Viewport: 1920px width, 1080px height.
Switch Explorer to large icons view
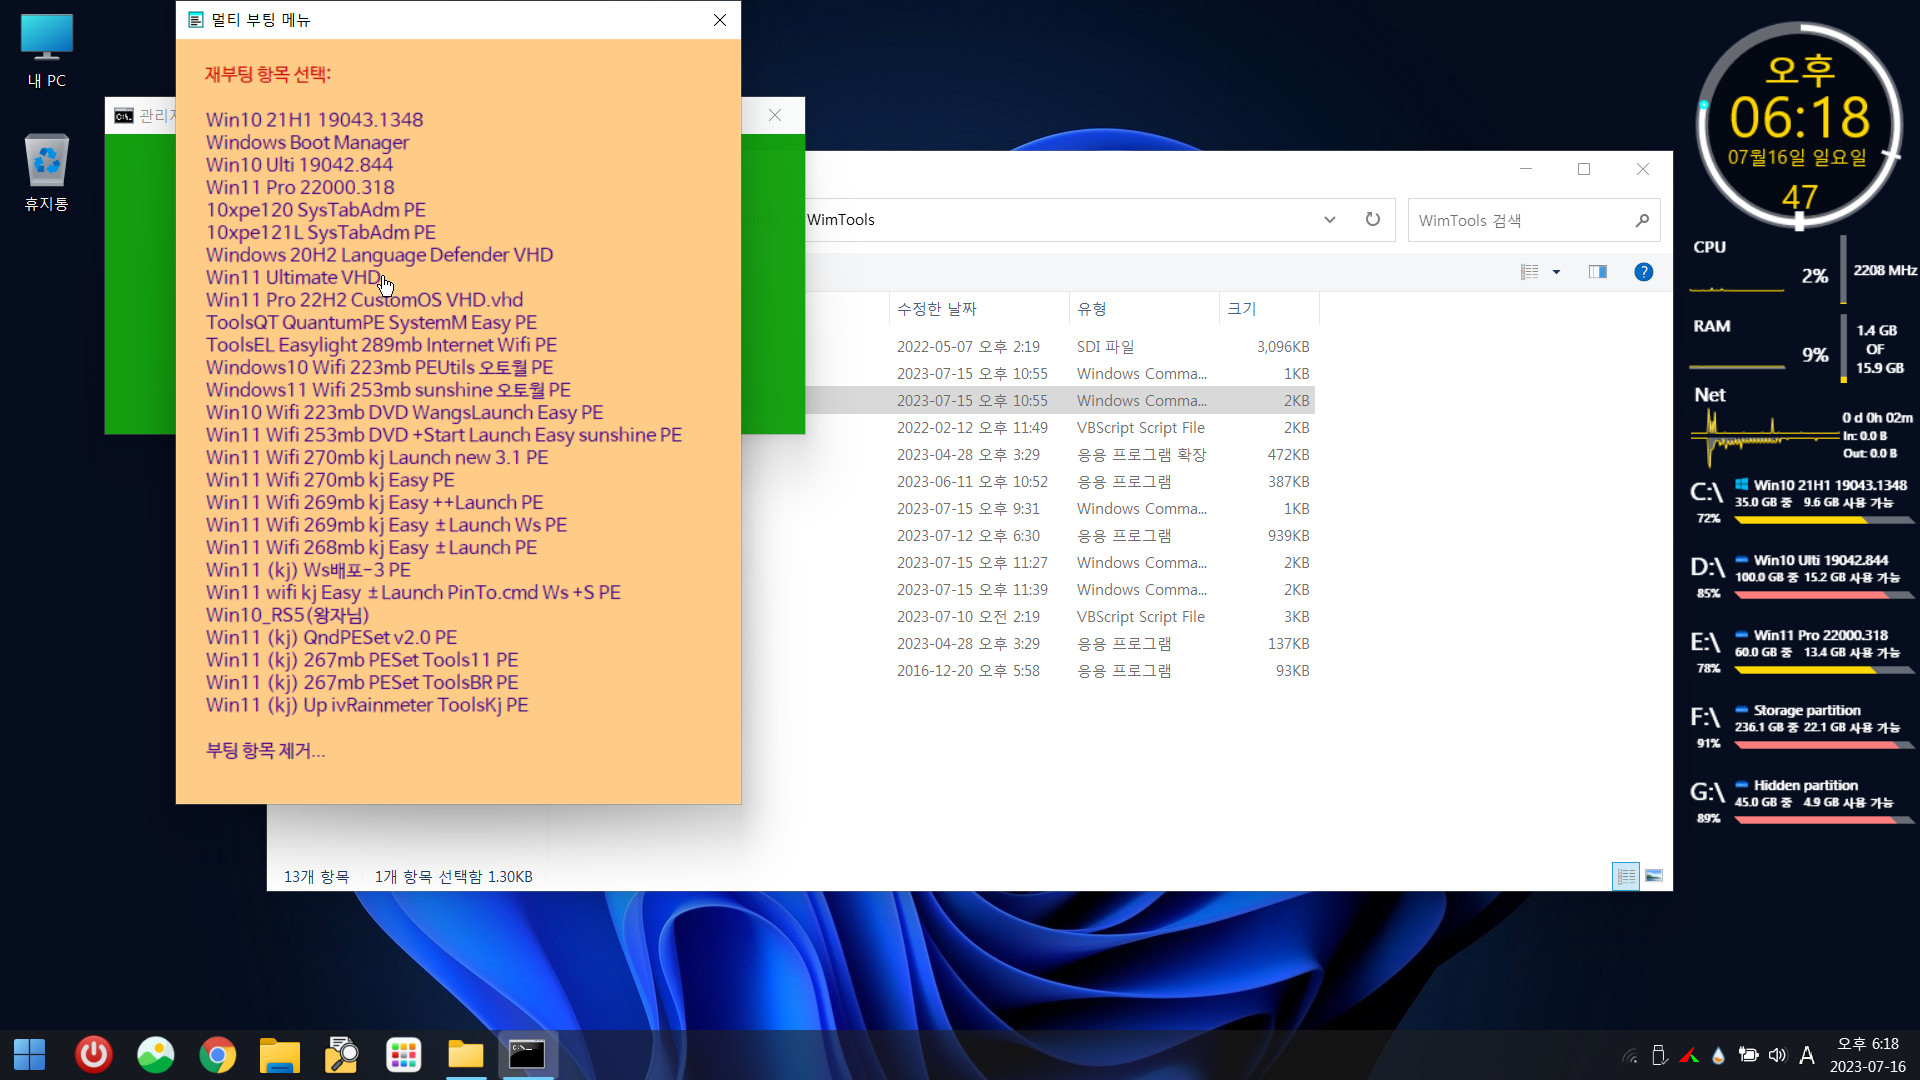[x=1654, y=876]
